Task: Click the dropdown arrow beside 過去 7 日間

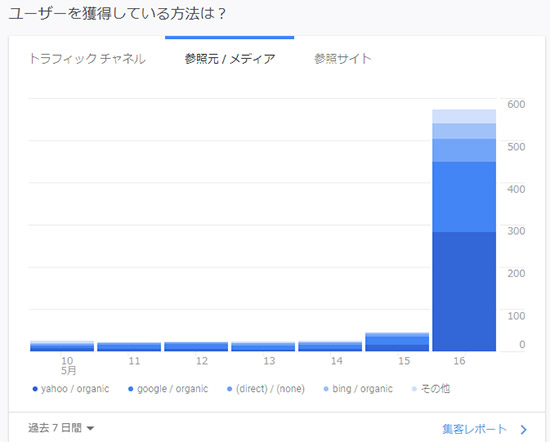Action: pos(90,428)
